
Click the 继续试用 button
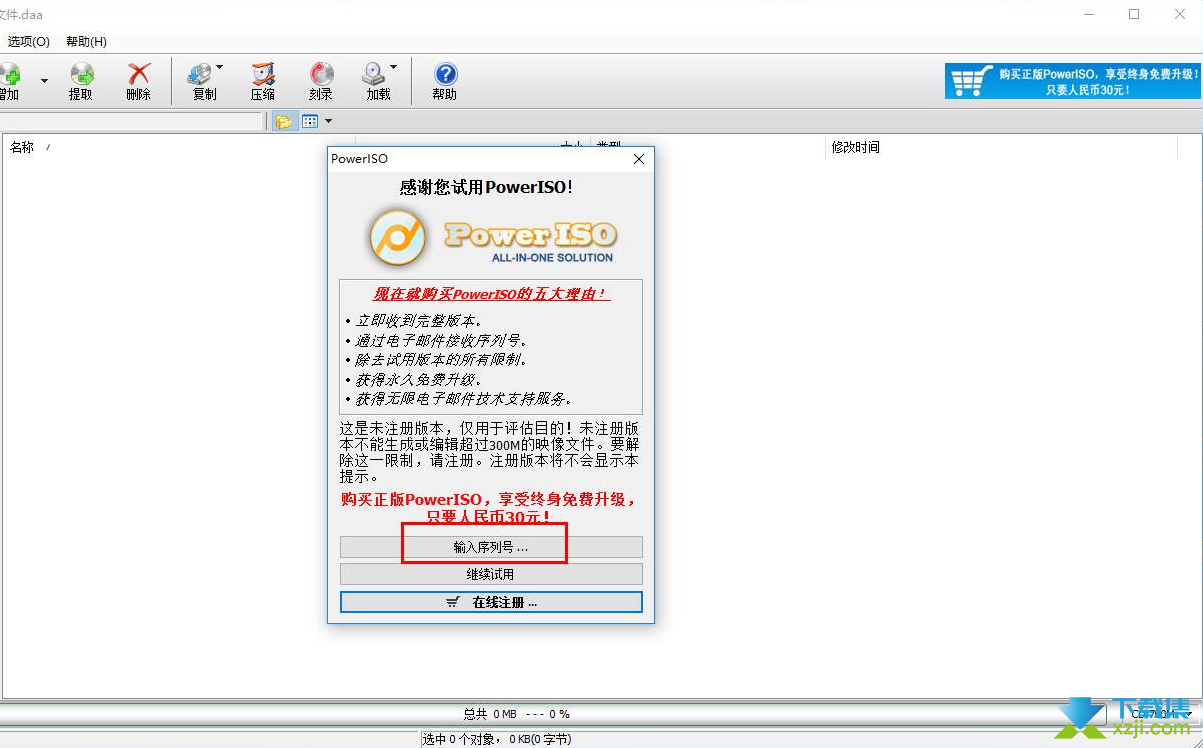[491, 574]
